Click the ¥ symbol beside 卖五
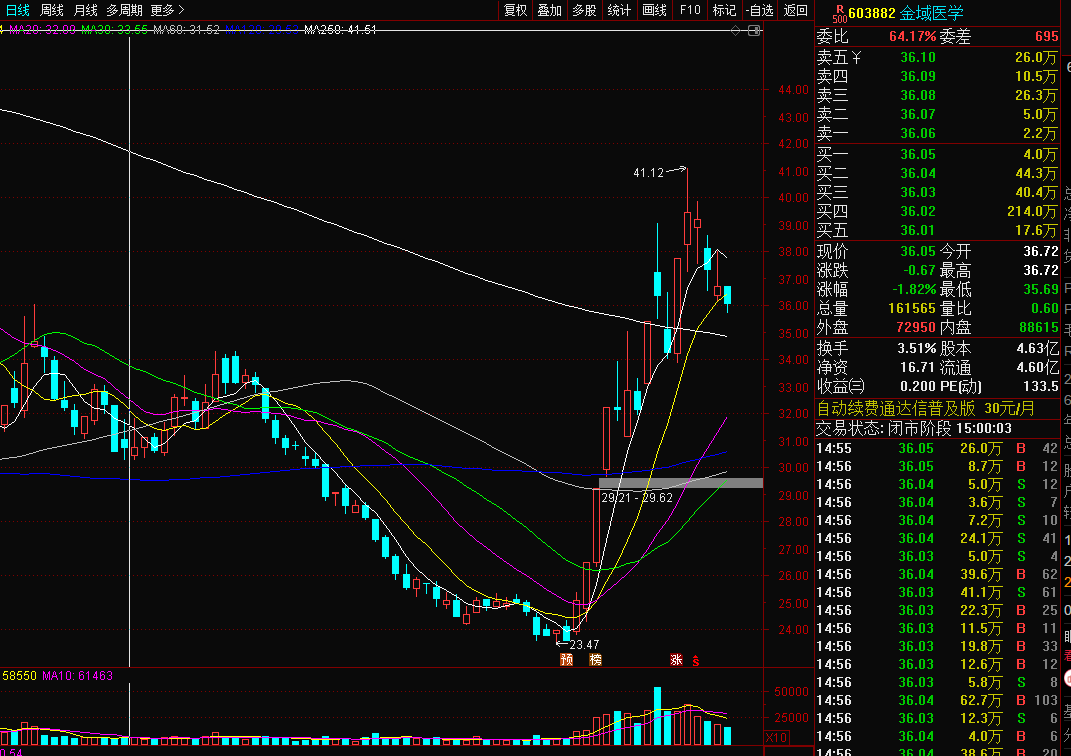Viewport: 1071px width, 756px height. tap(857, 58)
